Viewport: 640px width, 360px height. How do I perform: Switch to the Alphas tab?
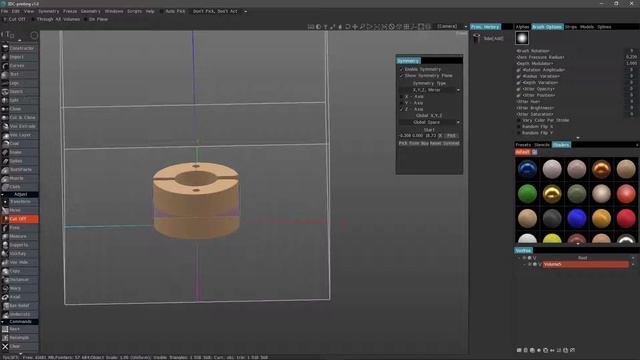(522, 27)
